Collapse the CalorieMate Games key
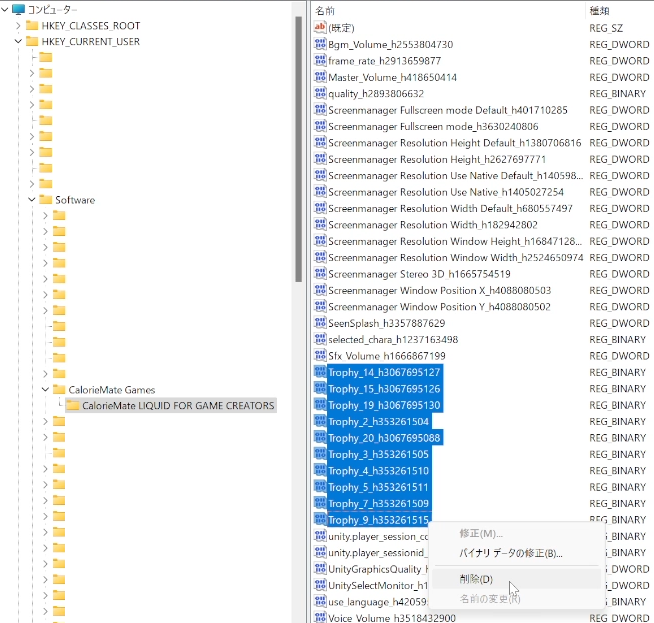The height and width of the screenshot is (623, 654). click(45, 390)
